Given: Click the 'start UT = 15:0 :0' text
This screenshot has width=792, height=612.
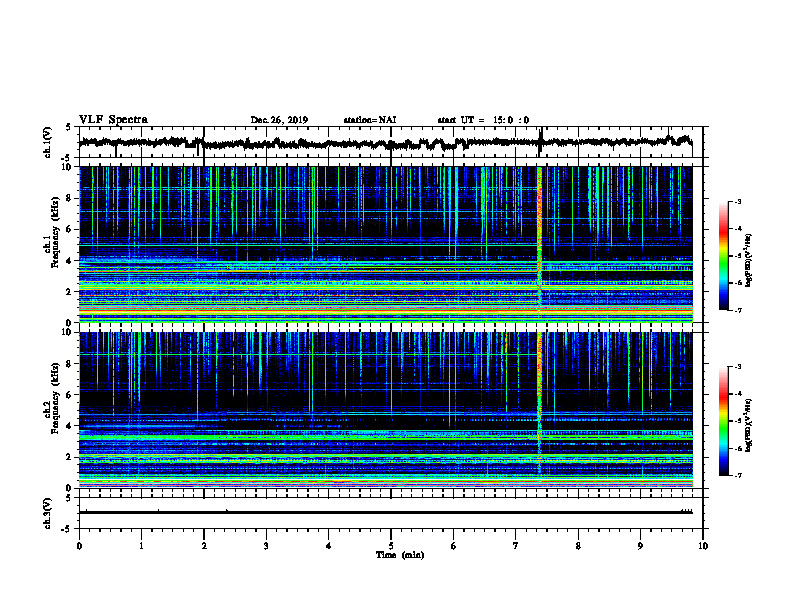Looking at the screenshot, I should tap(483, 120).
